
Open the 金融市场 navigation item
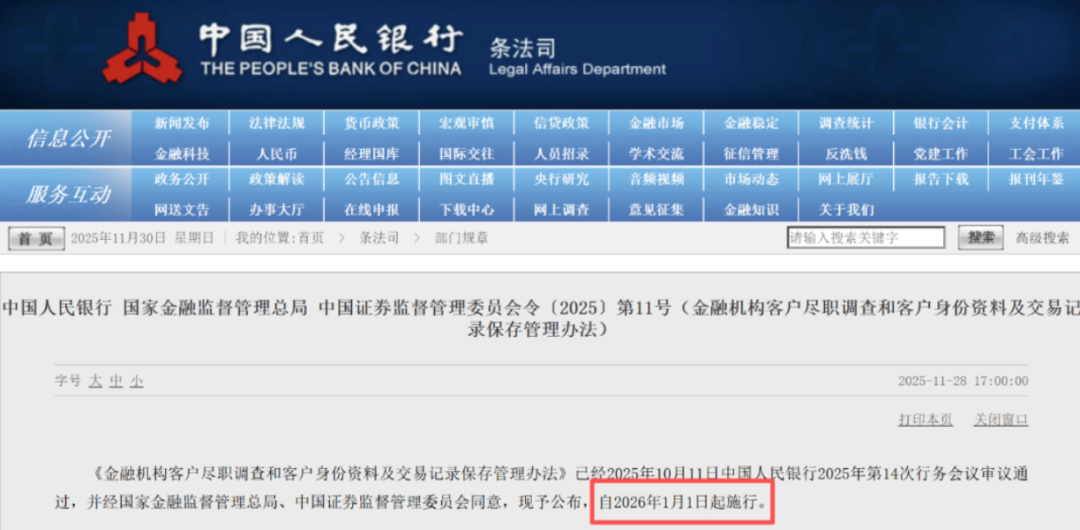656,124
